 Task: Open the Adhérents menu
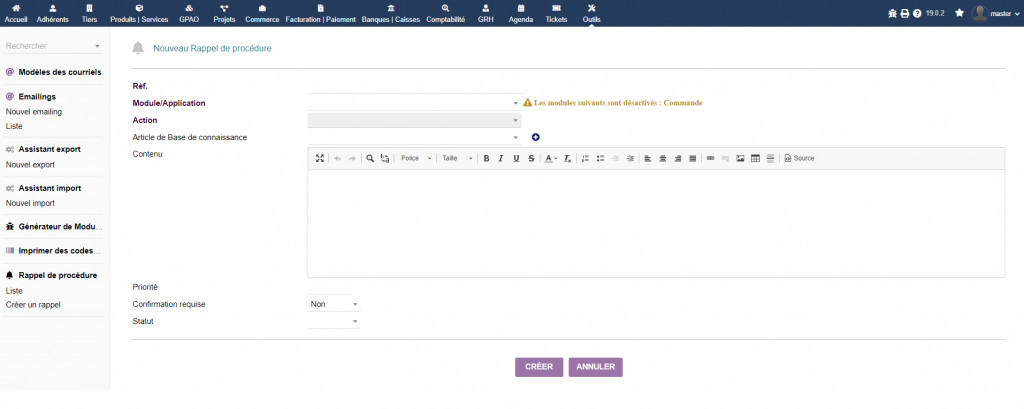tap(53, 14)
